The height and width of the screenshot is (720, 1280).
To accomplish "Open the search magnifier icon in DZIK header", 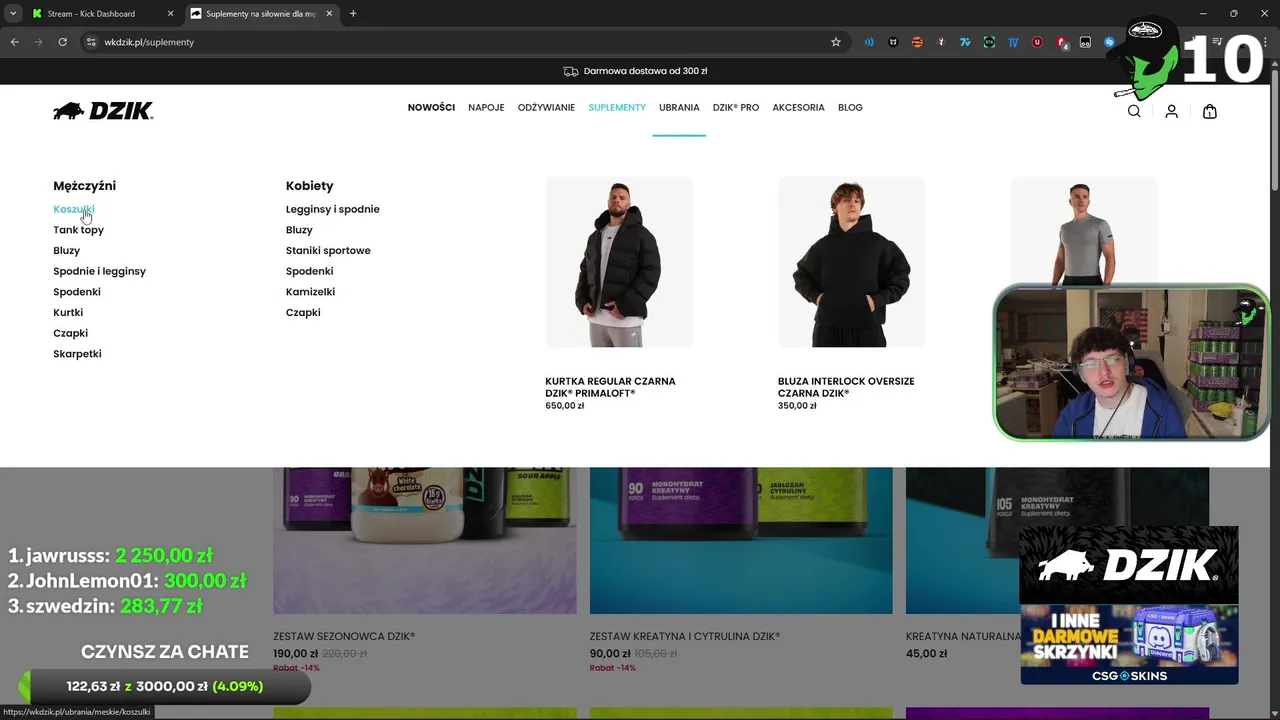I will click(1134, 111).
